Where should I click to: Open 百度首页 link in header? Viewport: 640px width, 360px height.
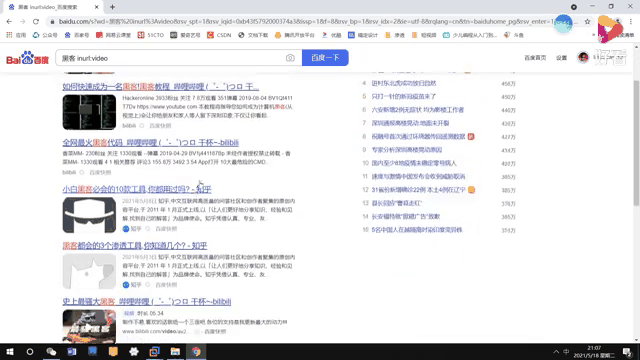click(x=535, y=58)
